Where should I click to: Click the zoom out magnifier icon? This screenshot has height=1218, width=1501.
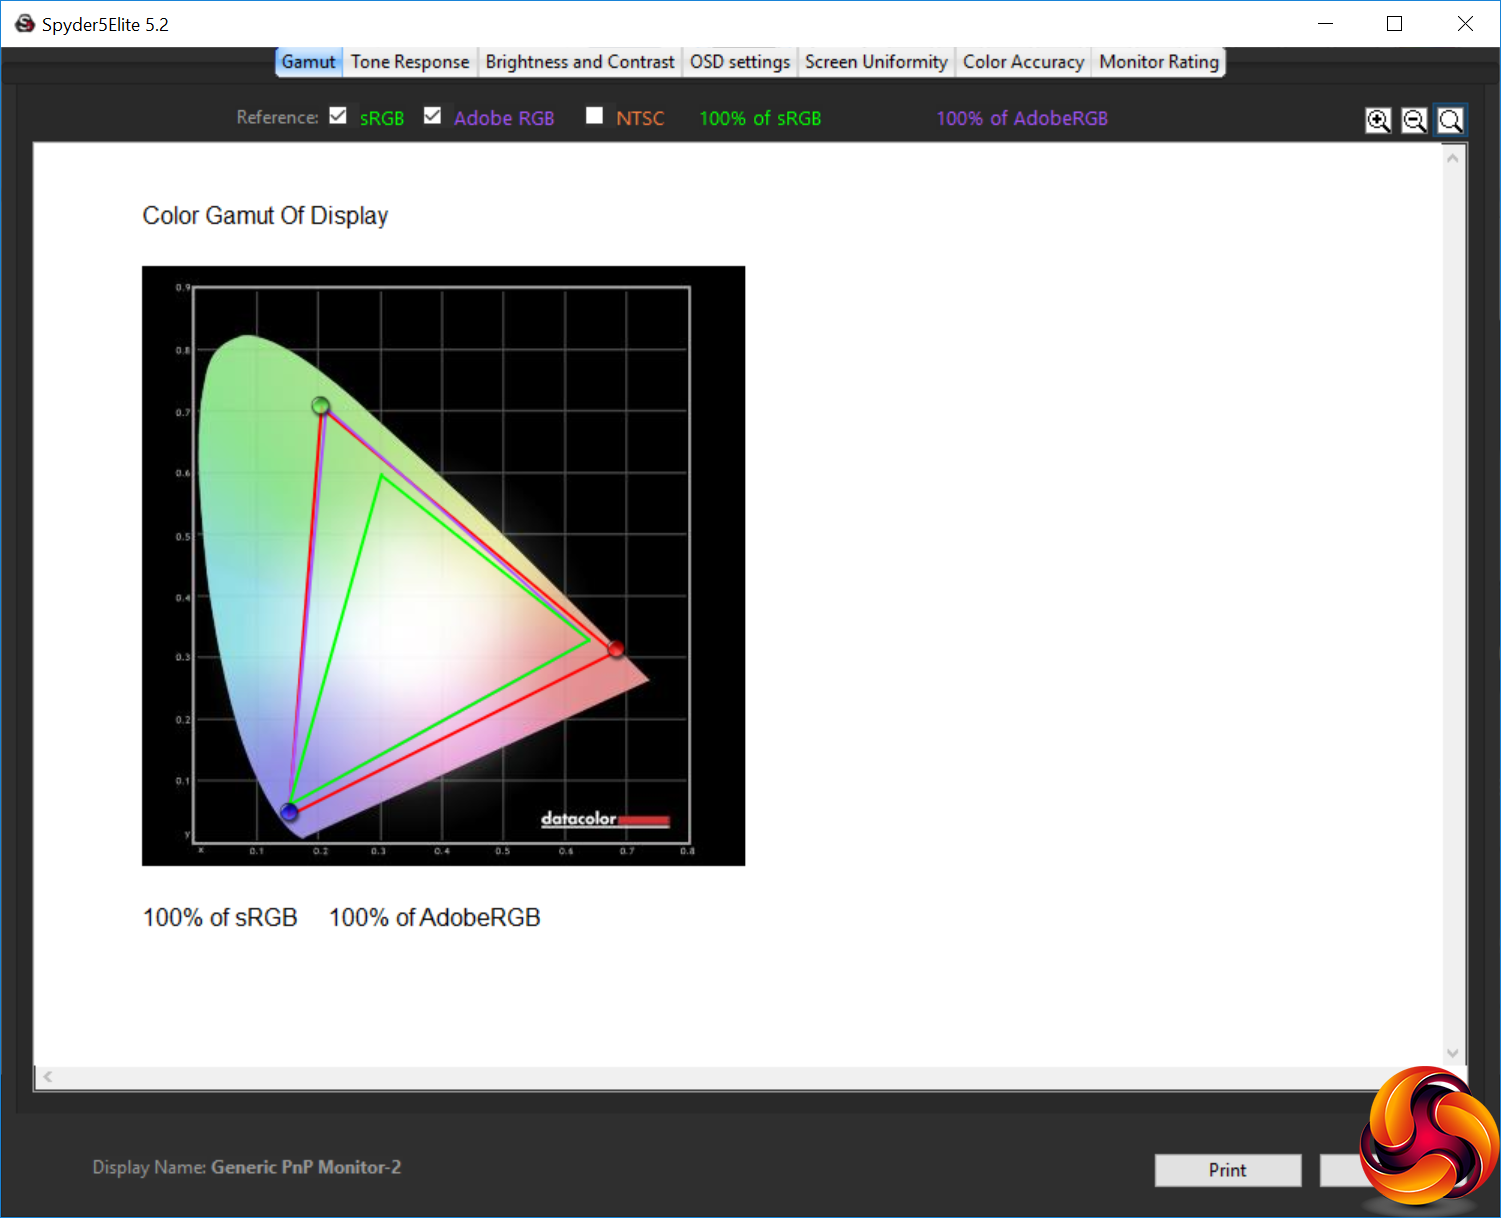1414,121
